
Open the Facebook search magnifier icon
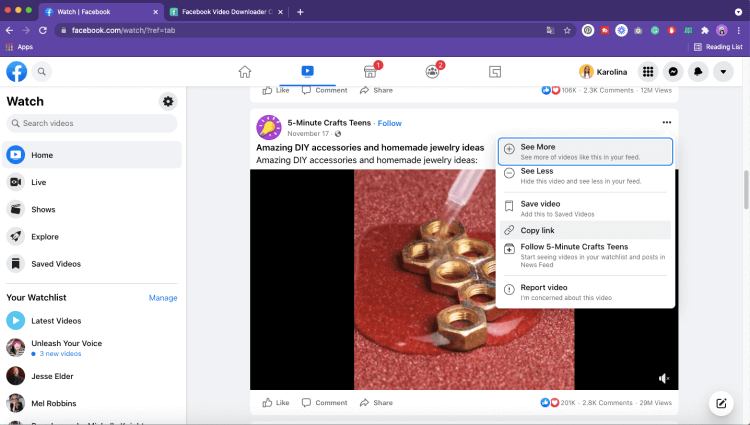tap(42, 72)
